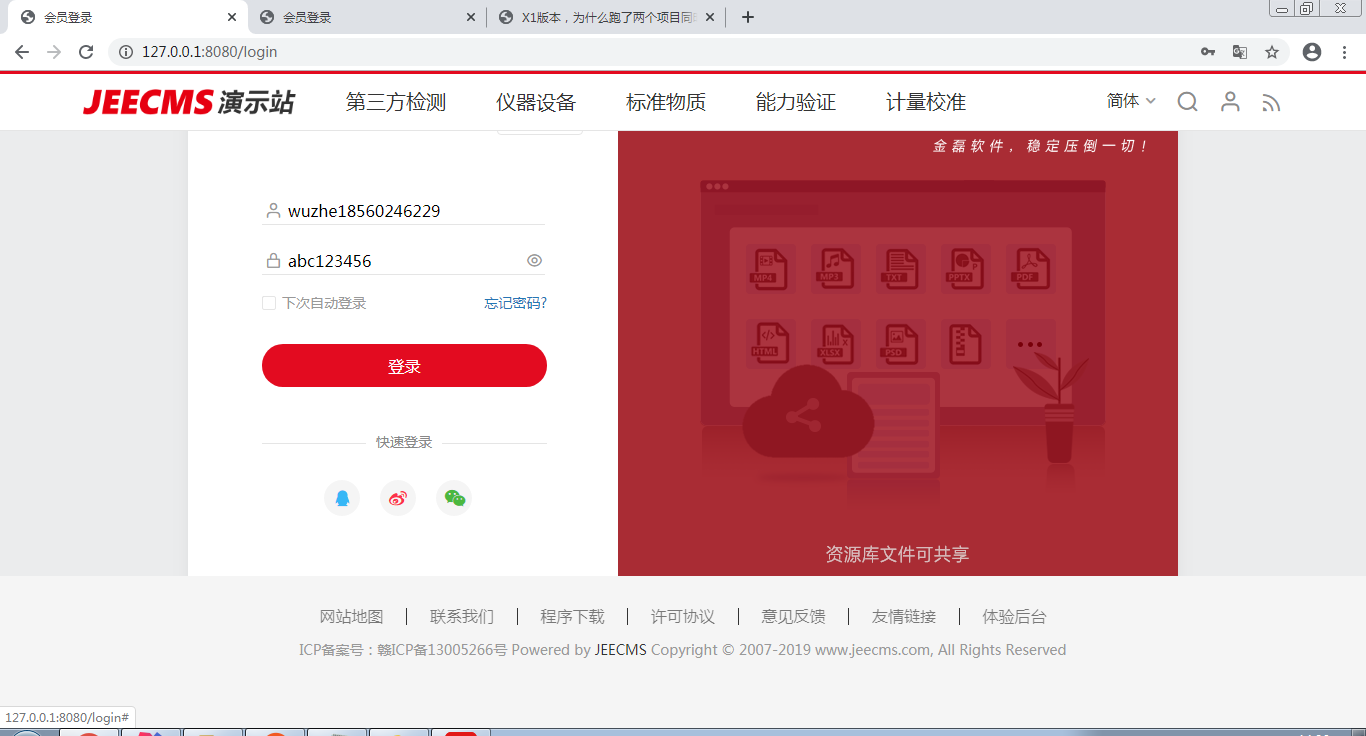Tick the 下次自动登录 checkbox
Screen dimensions: 1366x736
(x=269, y=303)
